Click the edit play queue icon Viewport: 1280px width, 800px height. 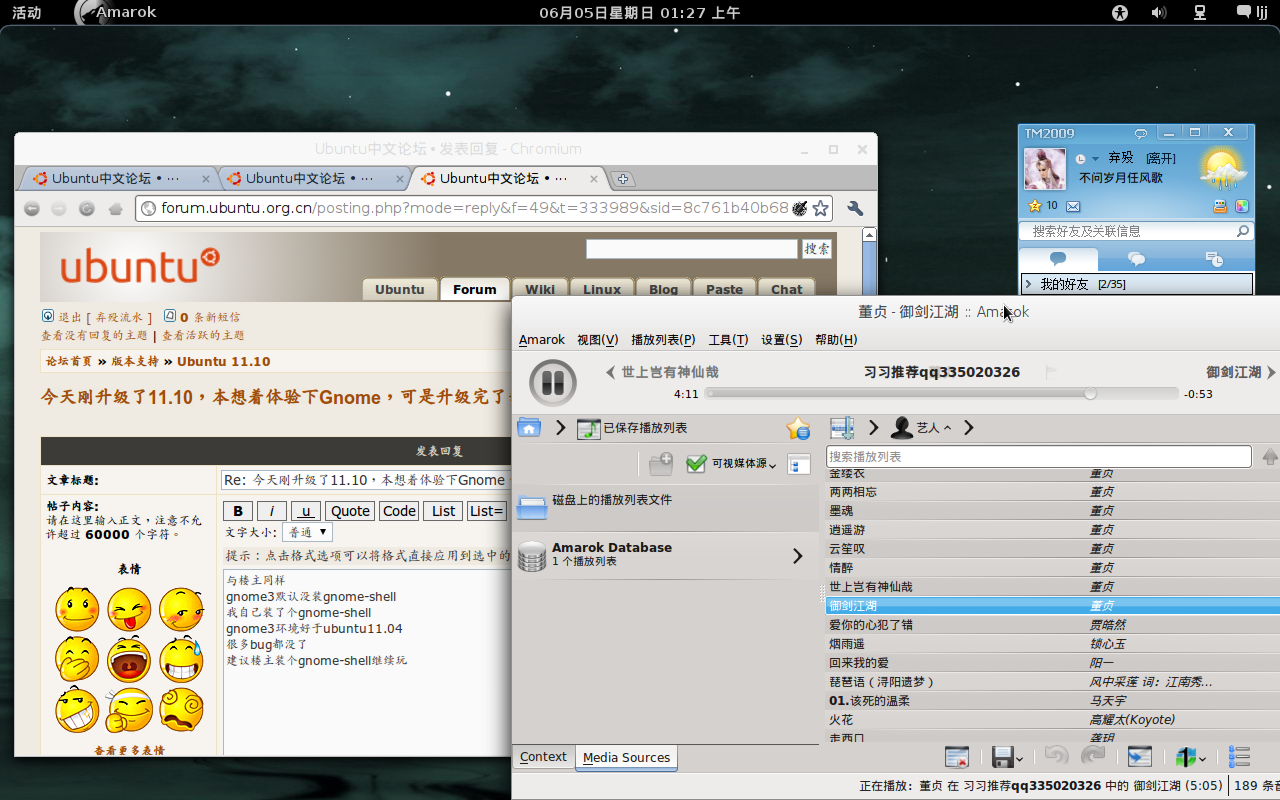(1239, 757)
